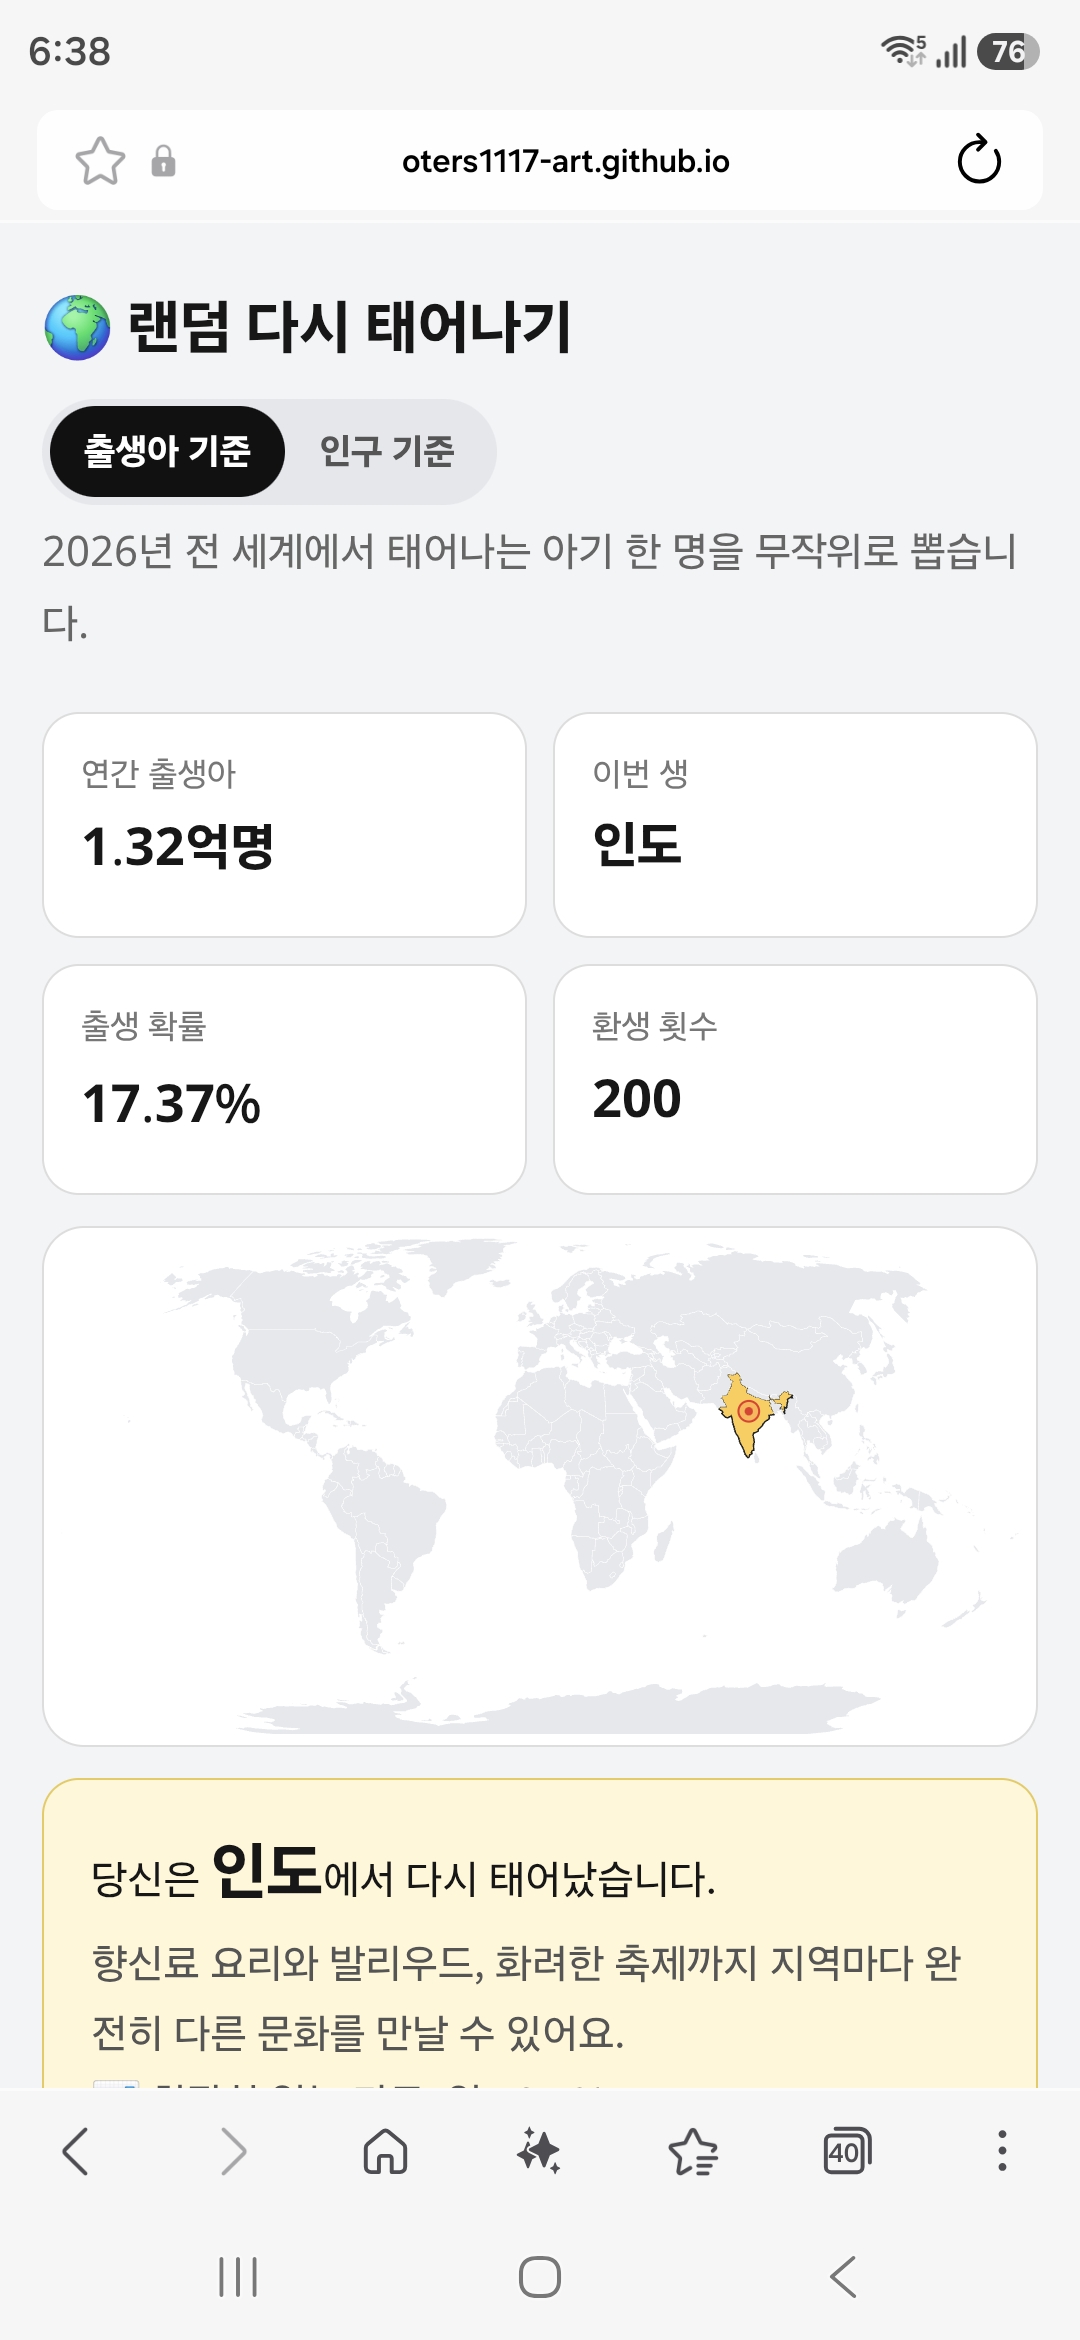Tap the browser forward arrow
The height and width of the screenshot is (2340, 1080).
pos(232,2151)
